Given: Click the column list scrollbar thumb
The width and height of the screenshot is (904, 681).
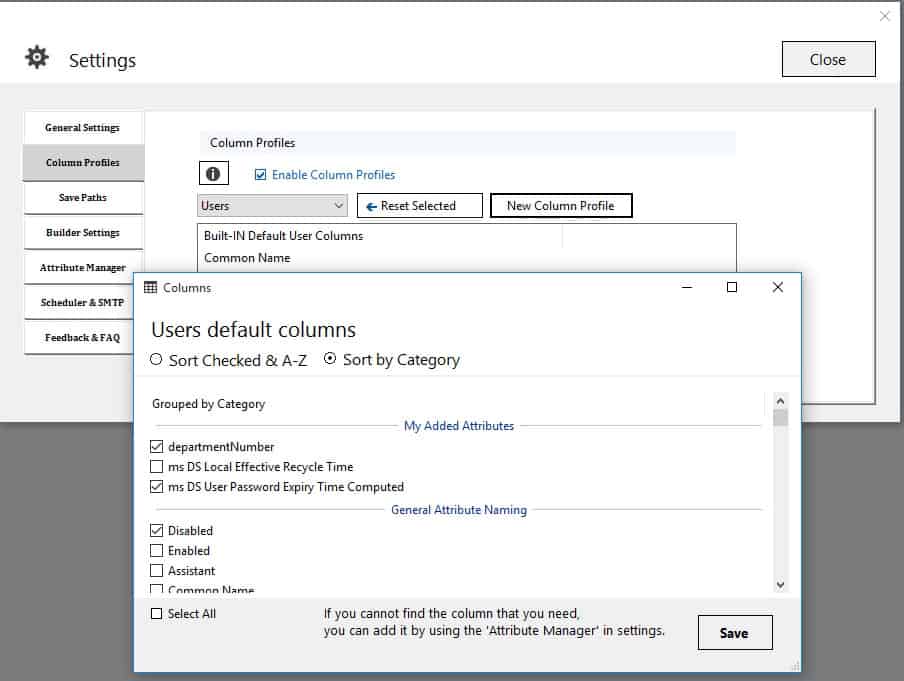Looking at the screenshot, I should (x=780, y=417).
